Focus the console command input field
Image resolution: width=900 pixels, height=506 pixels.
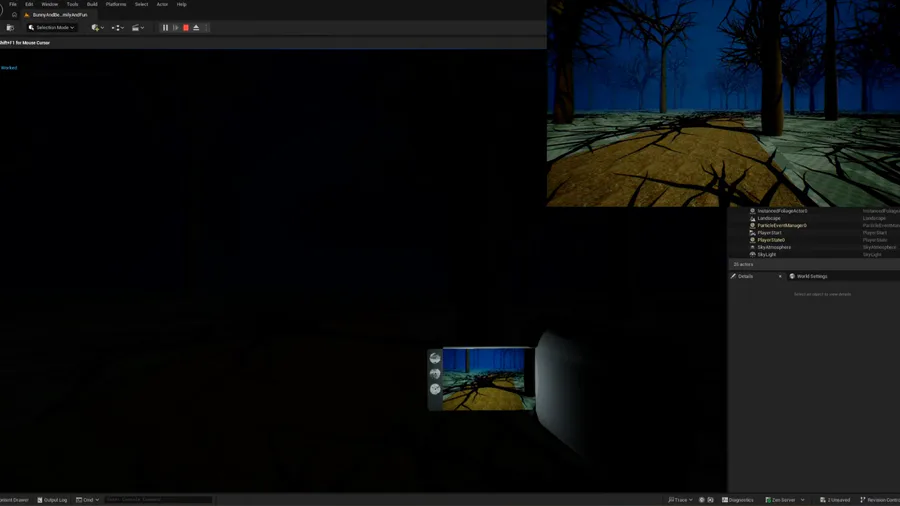click(x=158, y=500)
